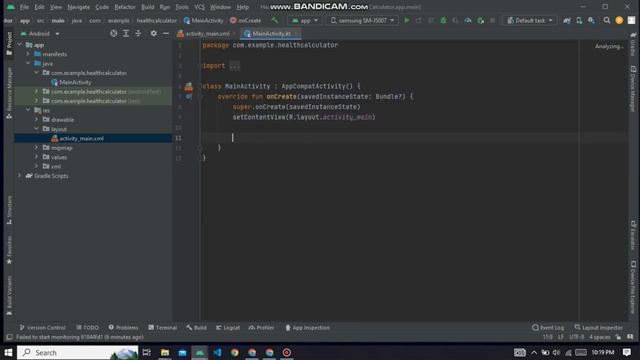Open the Structure sidebar button
Image resolution: width=640 pixels, height=360 pixels.
9,210
